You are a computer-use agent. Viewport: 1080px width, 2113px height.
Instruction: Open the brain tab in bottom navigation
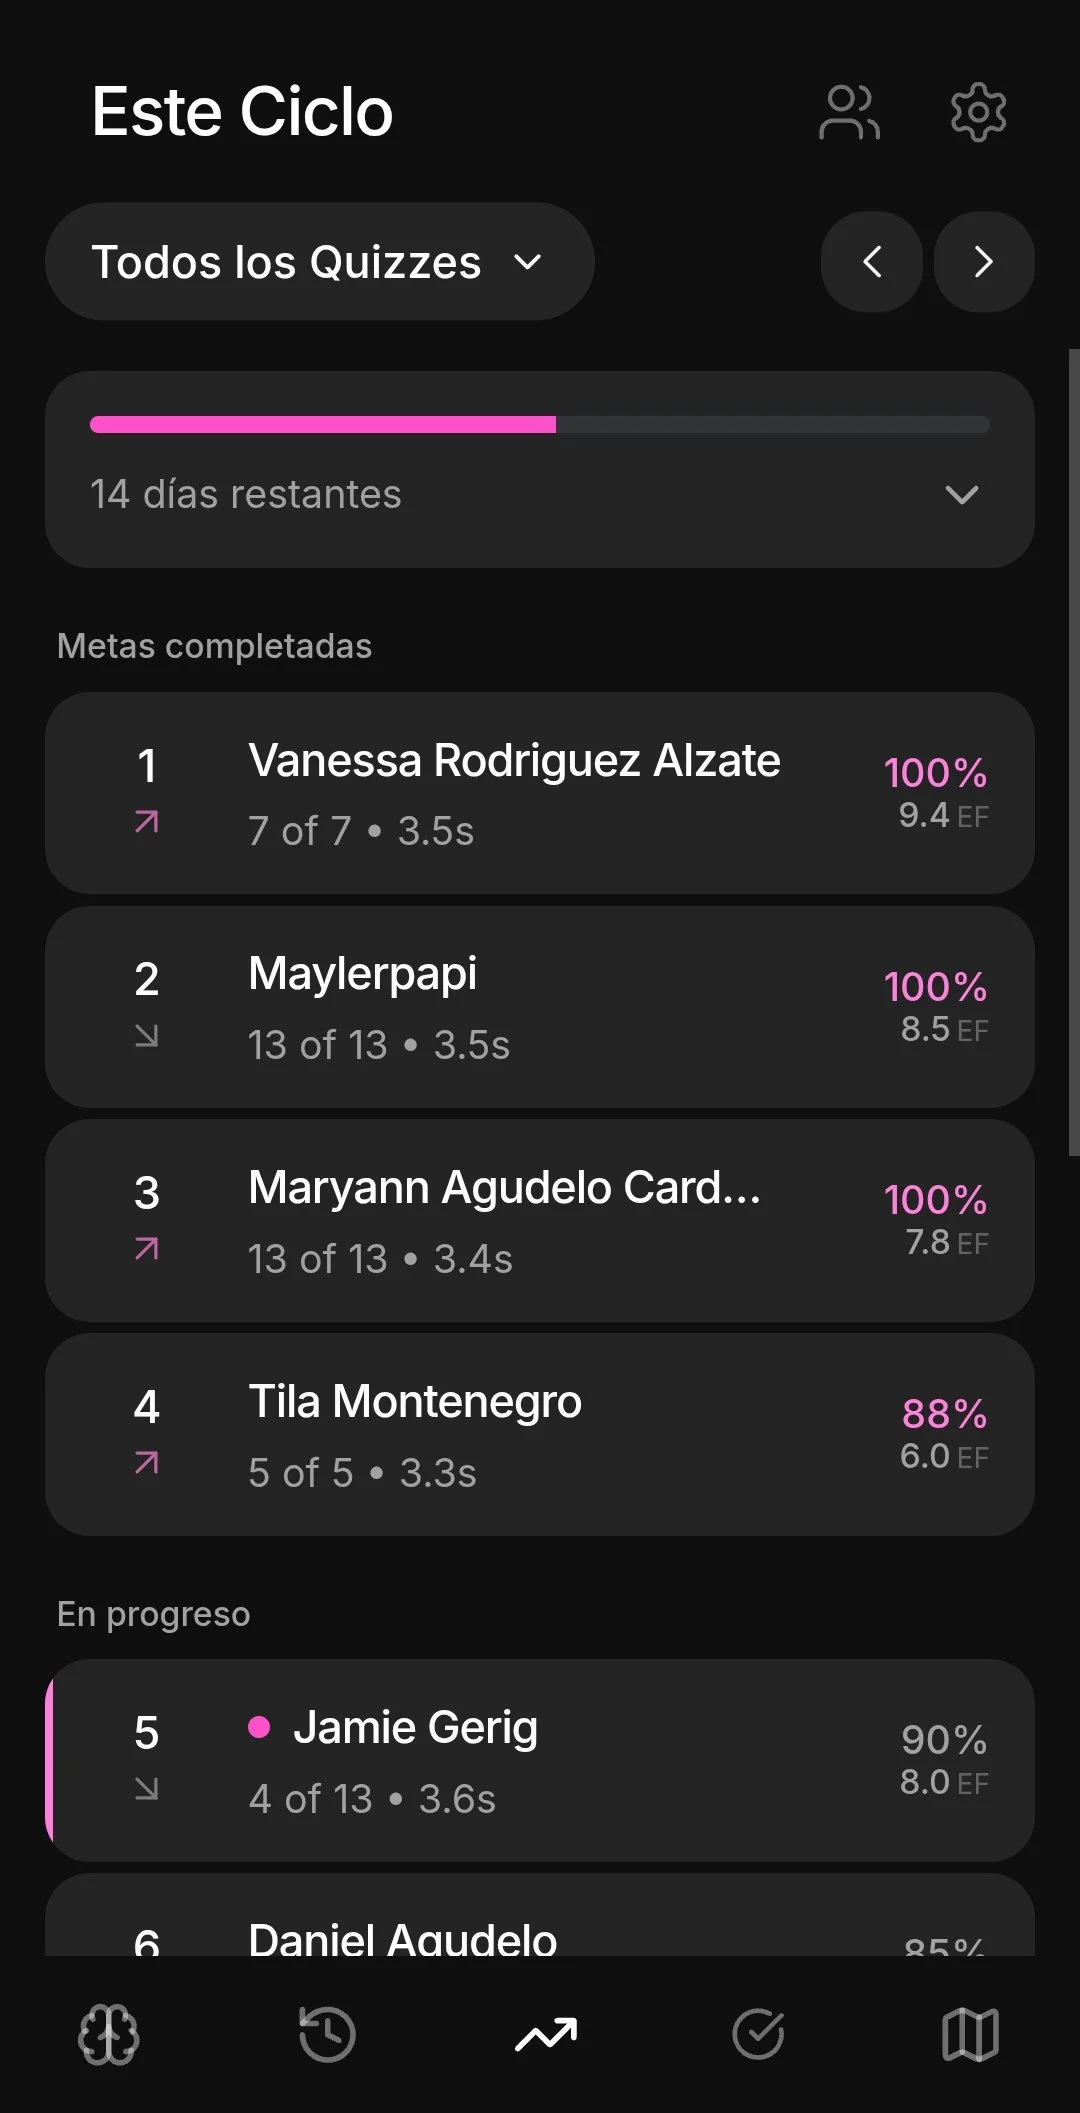click(x=108, y=2035)
